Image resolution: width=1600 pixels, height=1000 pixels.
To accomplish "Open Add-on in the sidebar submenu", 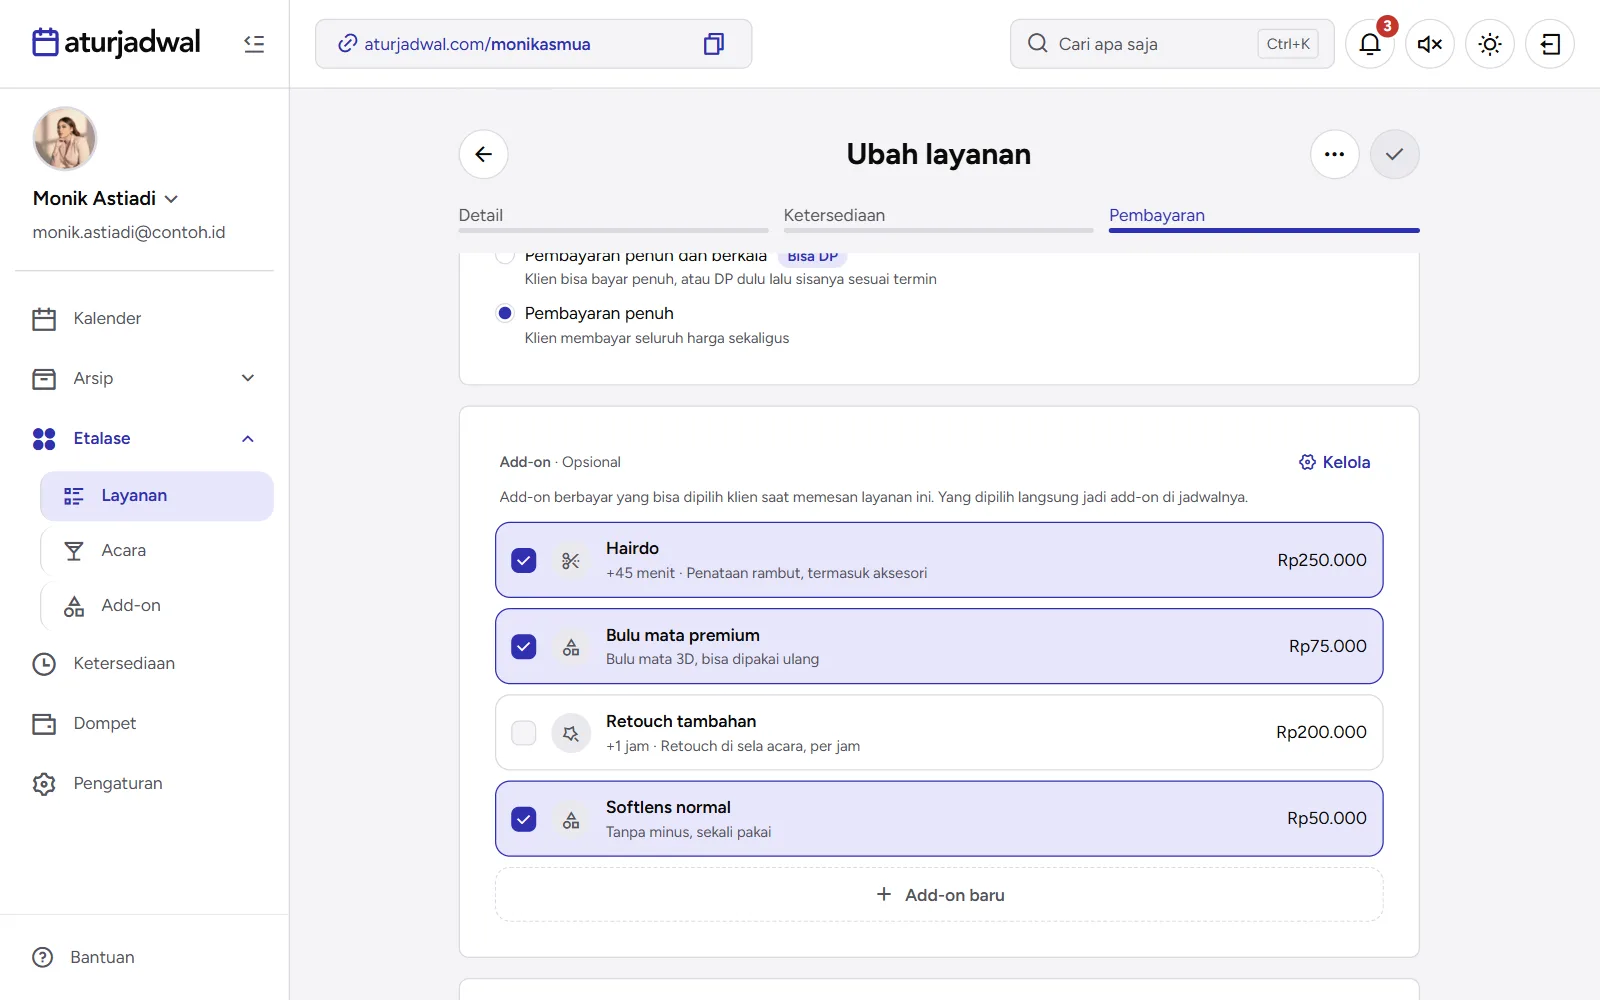I will 157,606.
